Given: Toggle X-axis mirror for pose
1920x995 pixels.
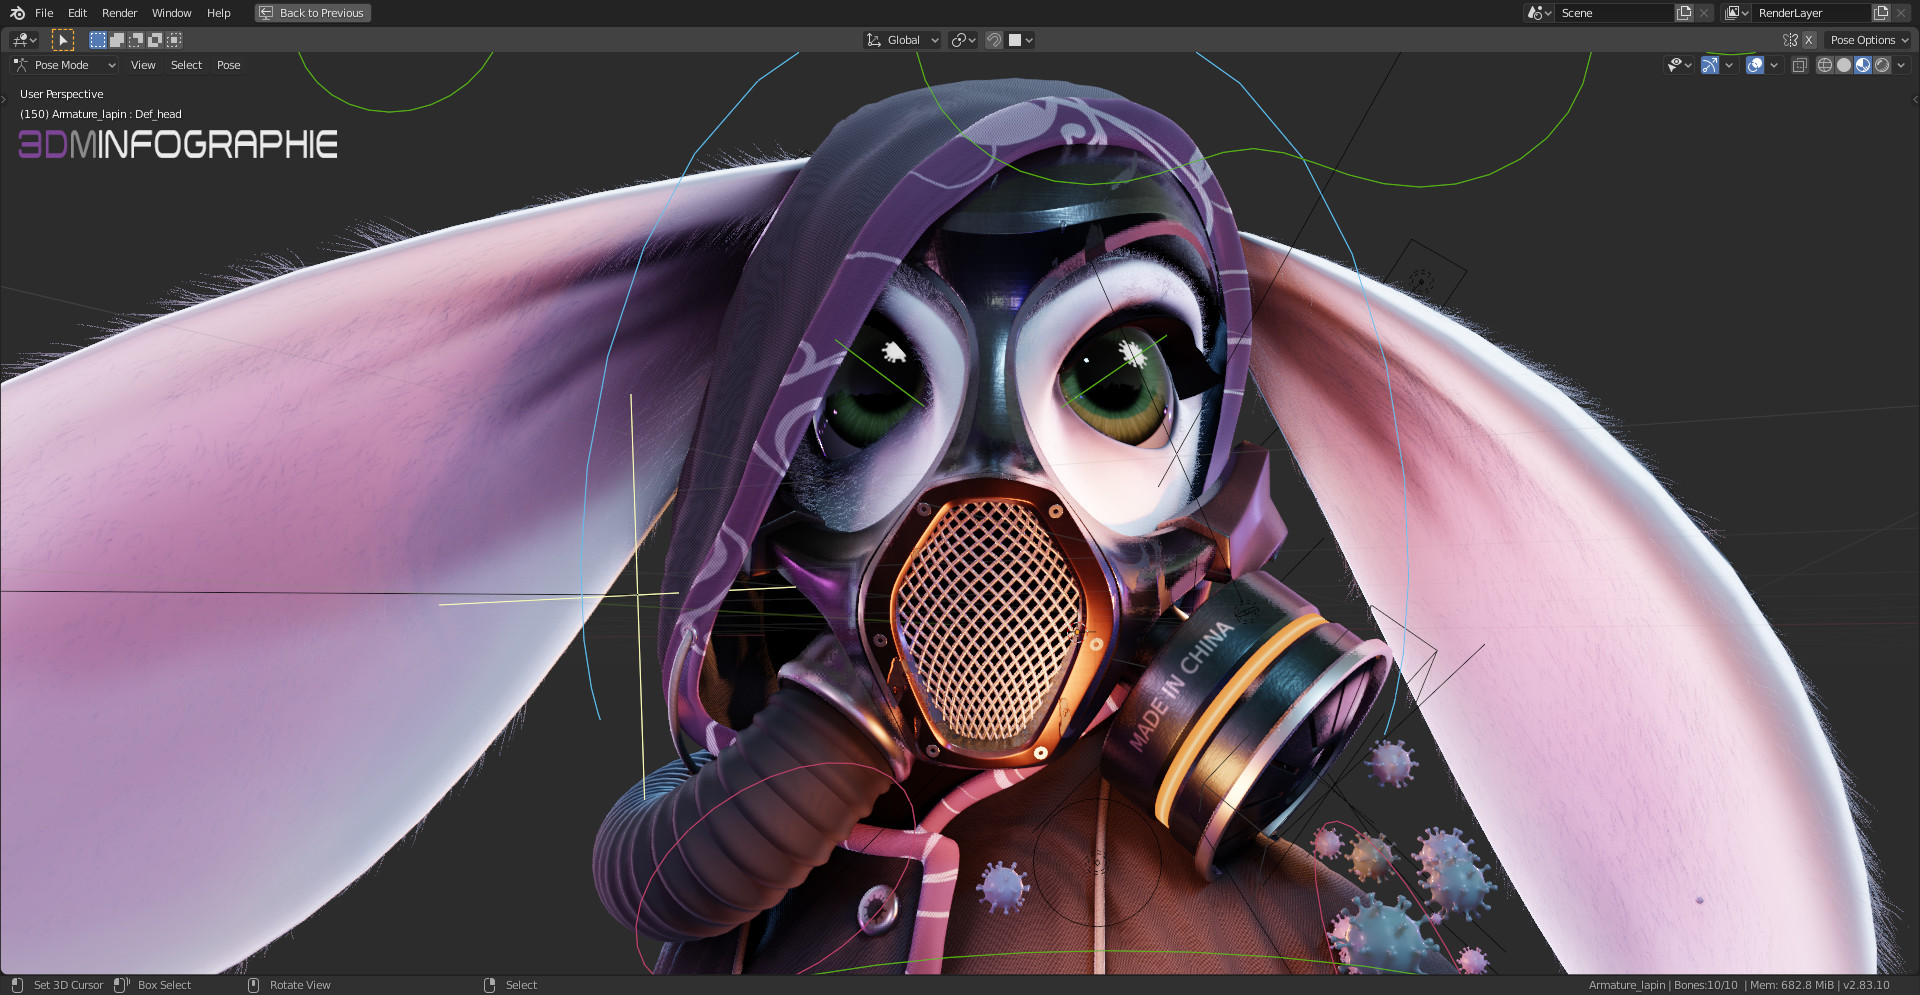Looking at the screenshot, I should 1808,40.
